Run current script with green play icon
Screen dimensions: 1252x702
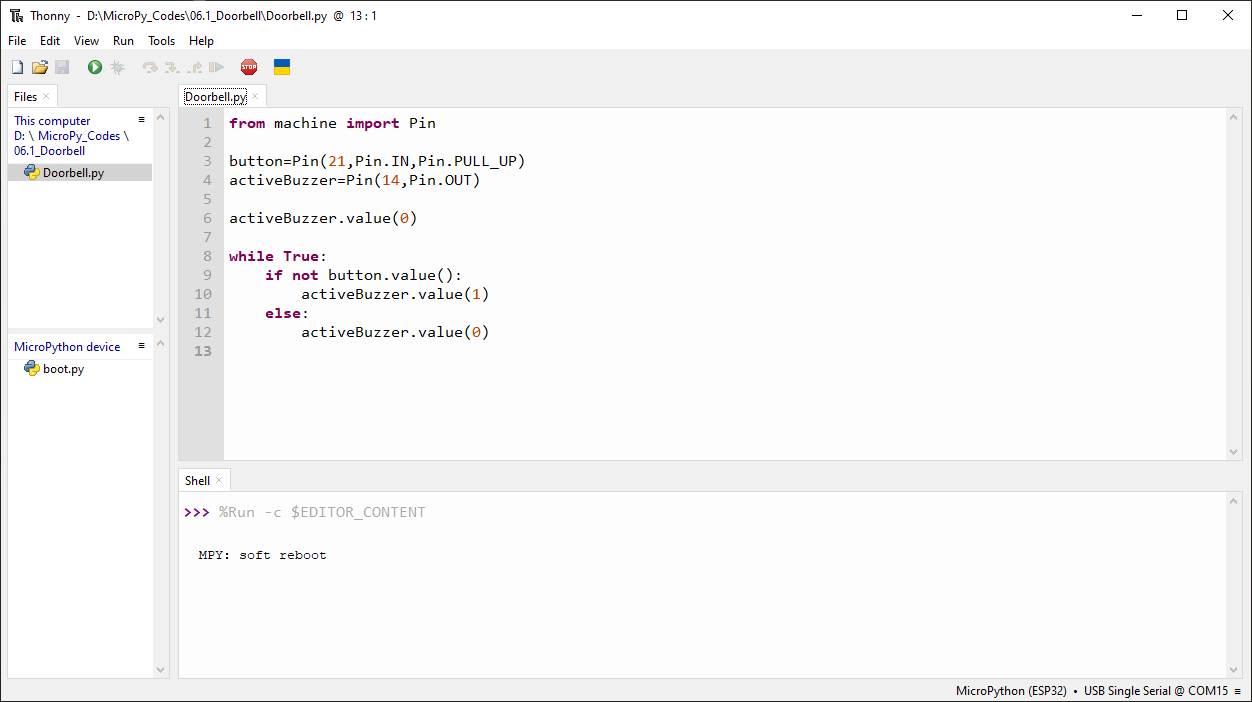[95, 67]
